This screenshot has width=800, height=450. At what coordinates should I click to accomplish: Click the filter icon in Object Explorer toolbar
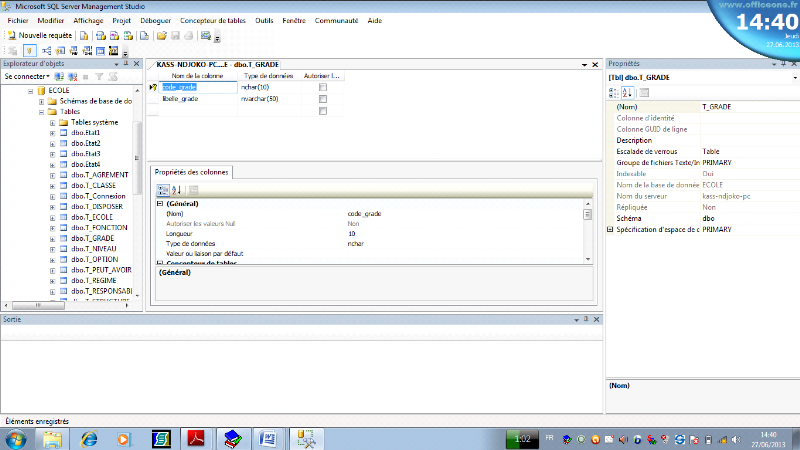click(99, 76)
